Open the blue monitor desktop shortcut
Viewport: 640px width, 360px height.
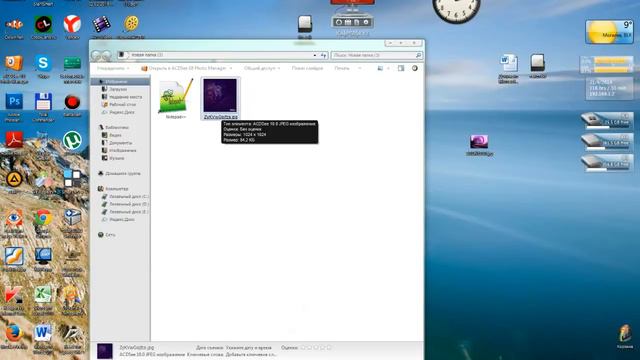(x=43, y=257)
